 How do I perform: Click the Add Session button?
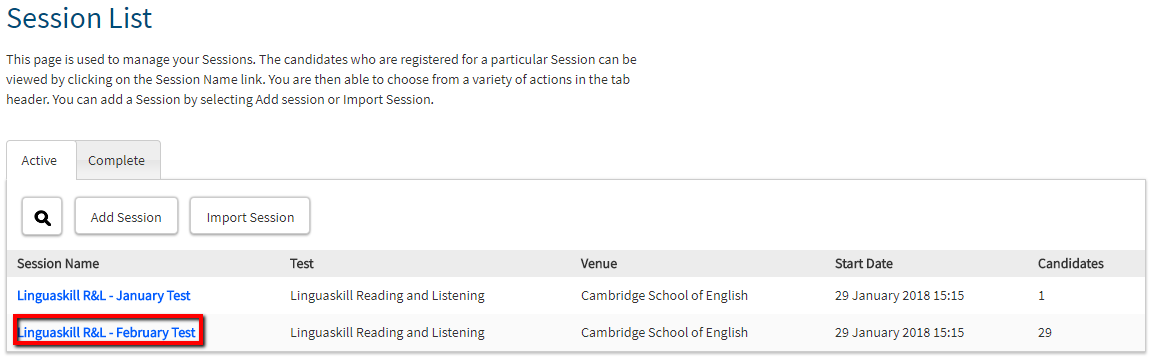tap(126, 216)
